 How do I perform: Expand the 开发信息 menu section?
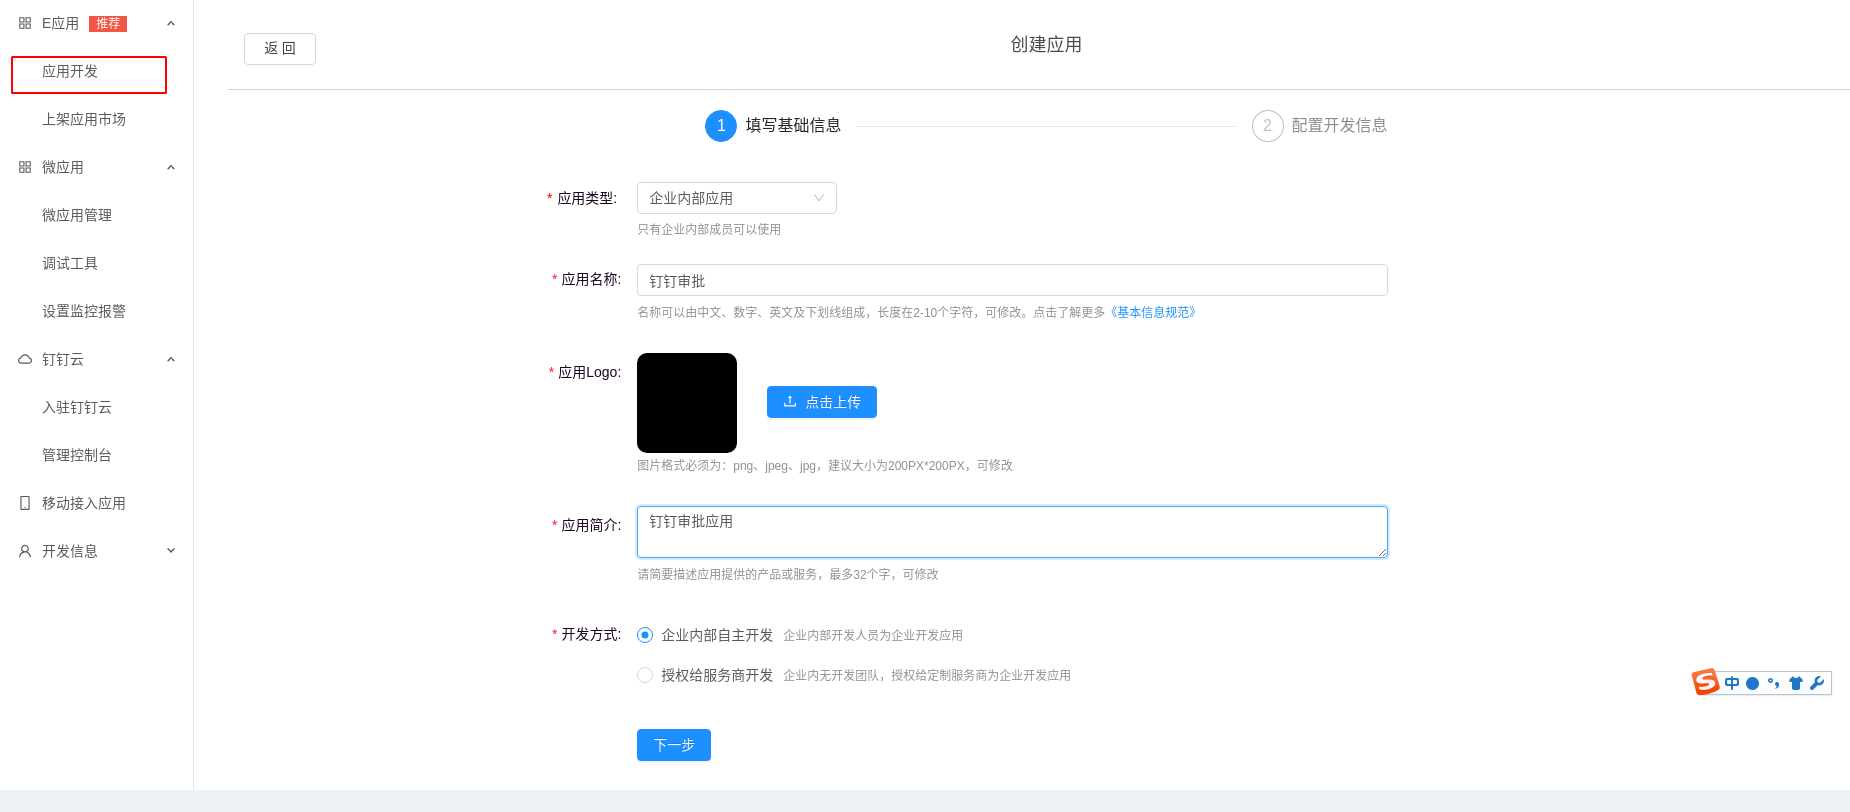click(x=171, y=551)
